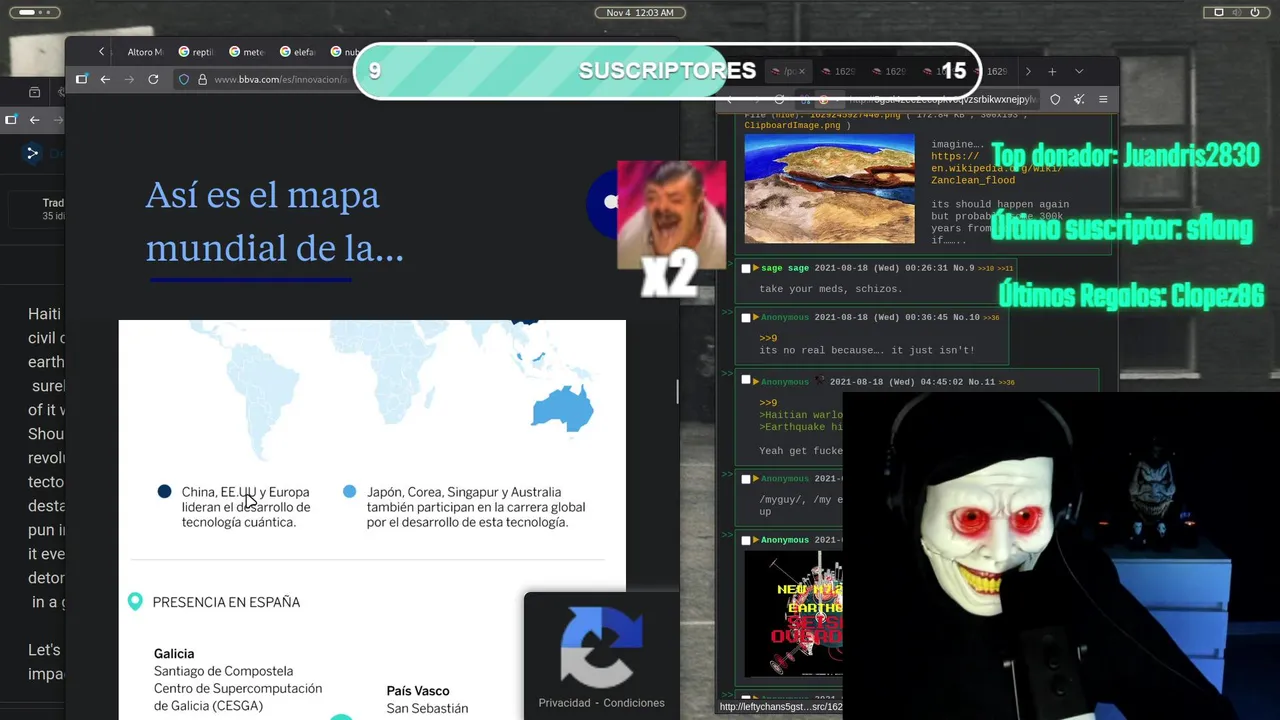Tick checkbox on Anonymous post No.10
1280x720 pixels.
(746, 317)
